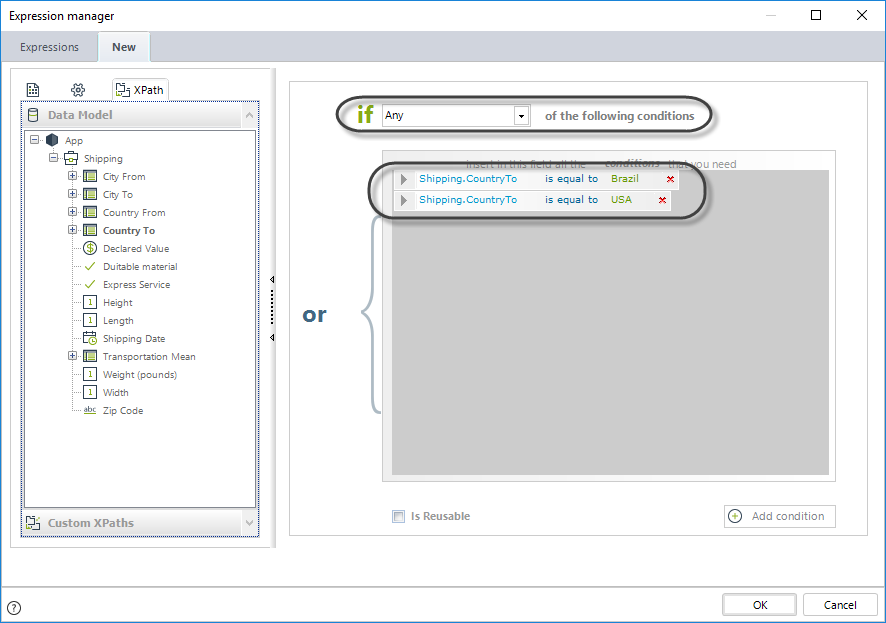Click the Shipping Date calendar icon
The width and height of the screenshot is (886, 623).
(90, 338)
